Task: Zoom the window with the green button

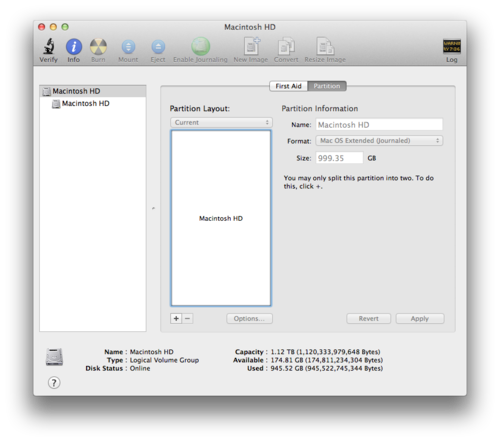Action: pyautogui.click(x=65, y=27)
